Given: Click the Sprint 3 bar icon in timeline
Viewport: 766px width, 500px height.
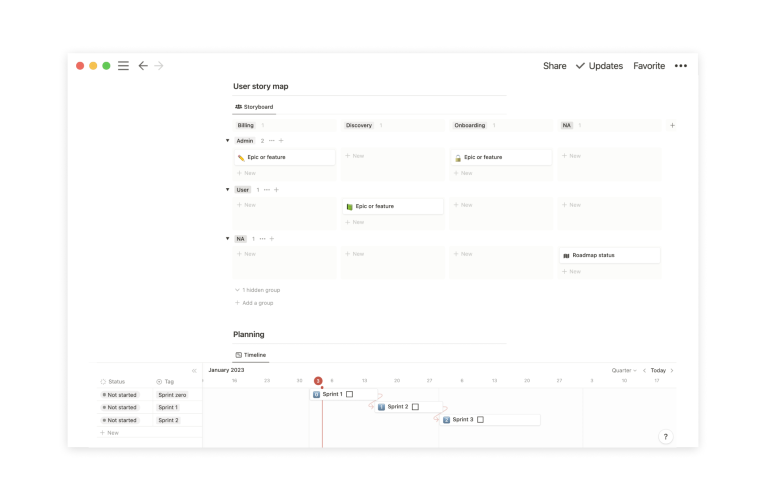Looking at the screenshot, I should tap(446, 420).
